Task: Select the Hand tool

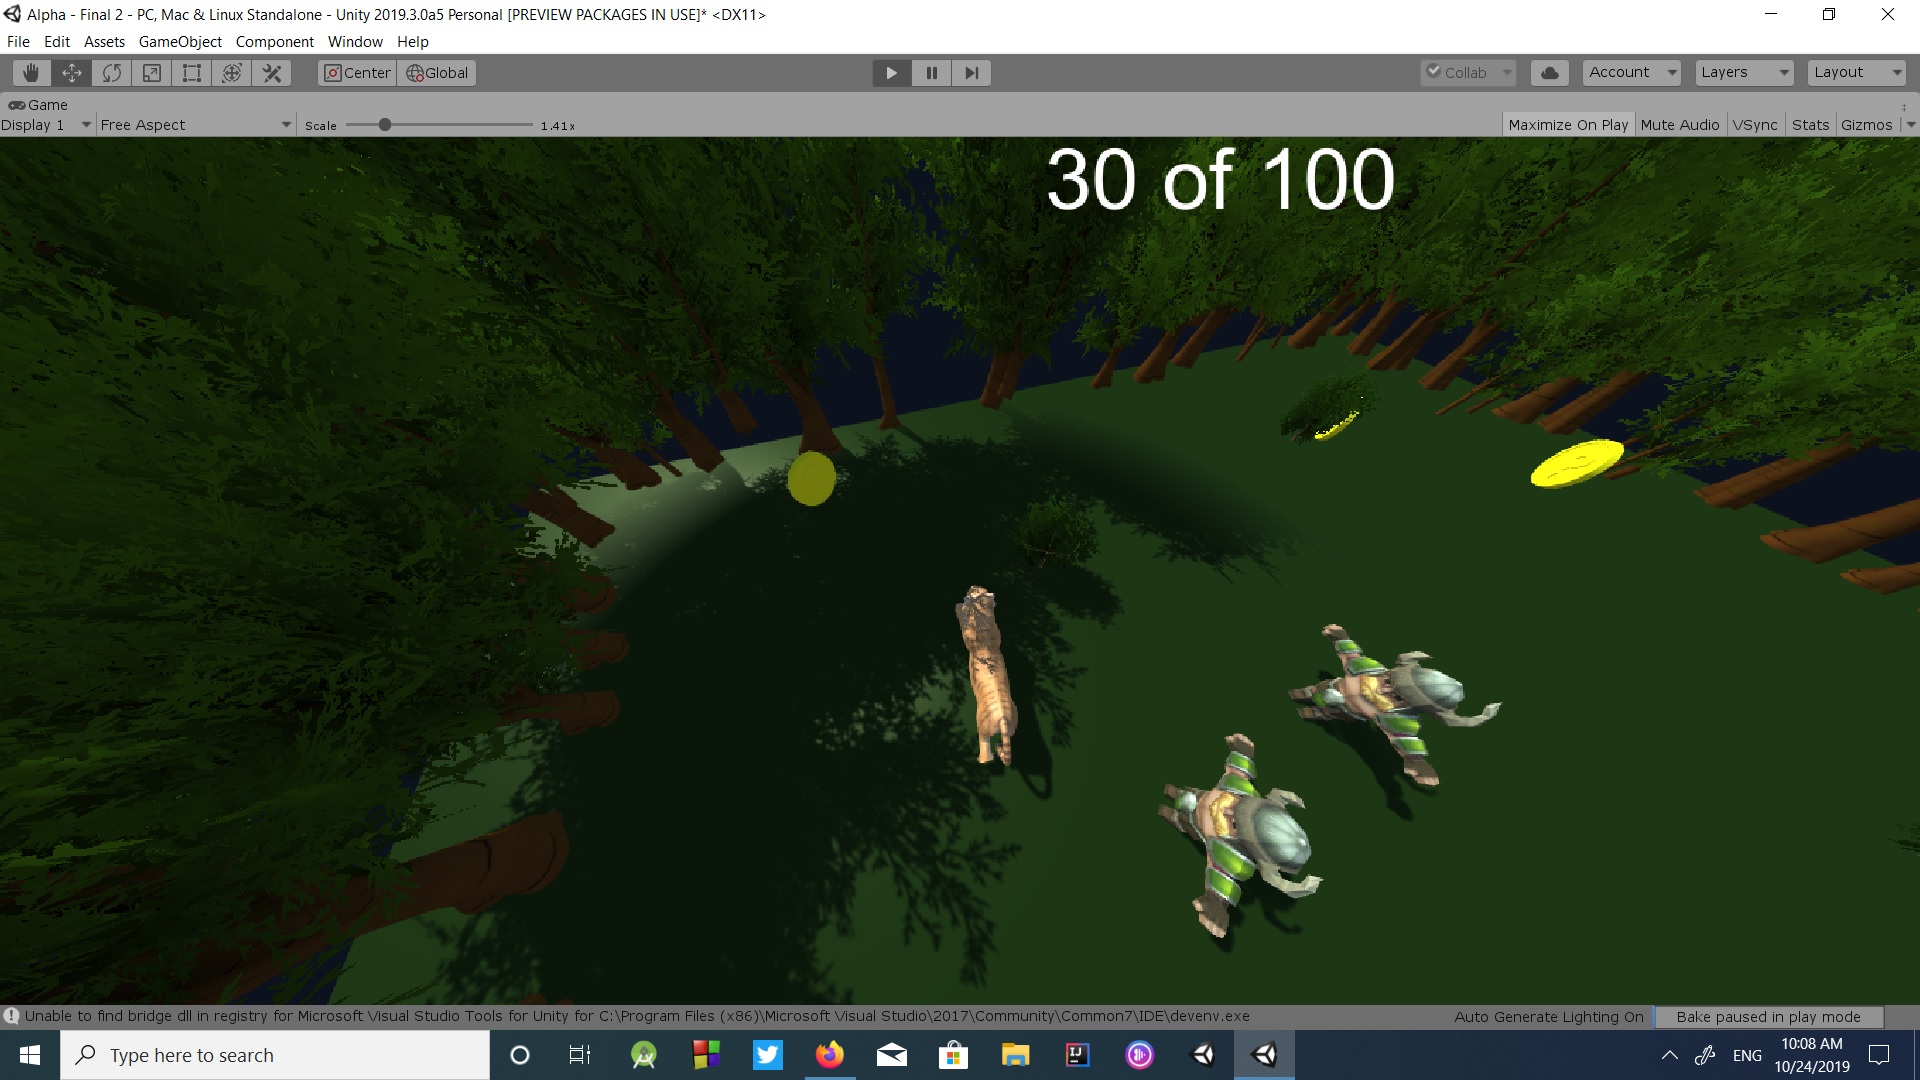Action: 31,73
